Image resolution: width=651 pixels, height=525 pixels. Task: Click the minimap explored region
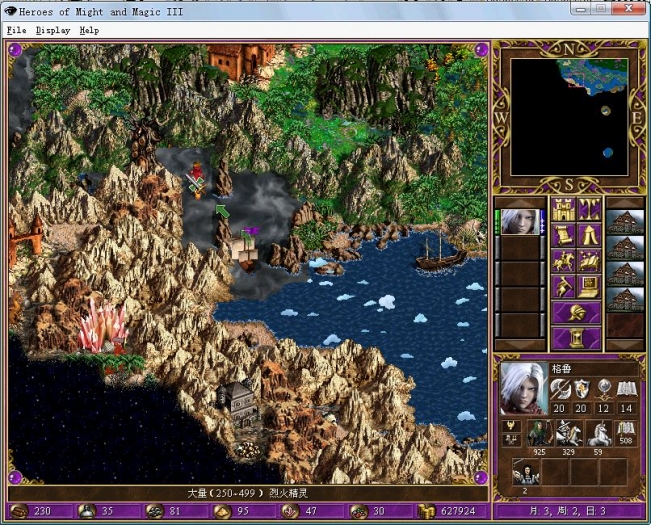tap(594, 77)
